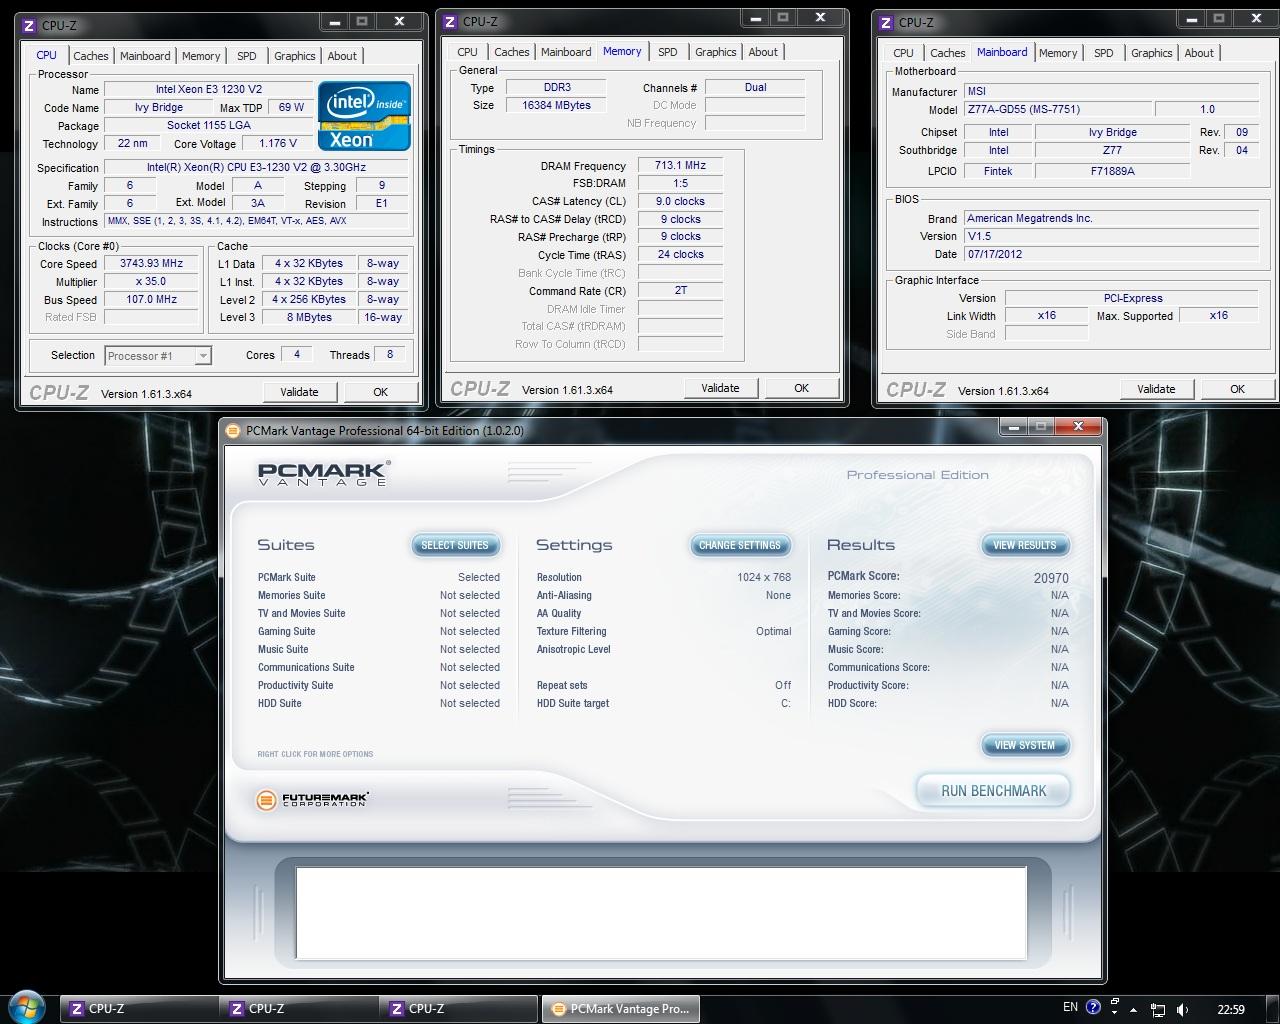Click the PCMark Score value 20970
1280x1024 pixels.
[1051, 578]
